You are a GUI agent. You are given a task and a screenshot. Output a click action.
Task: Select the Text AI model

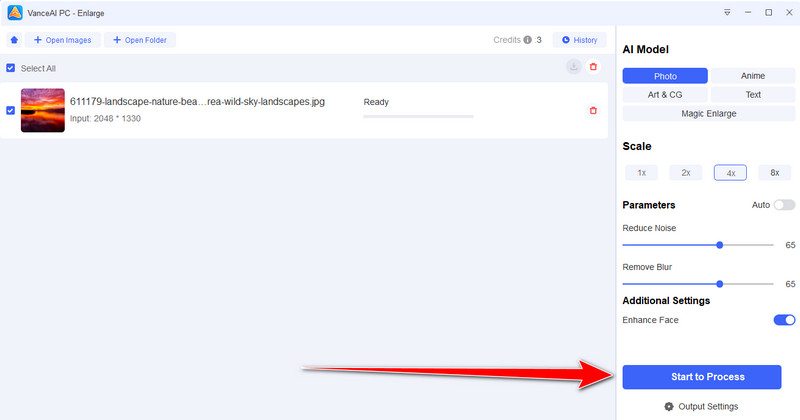coord(753,94)
